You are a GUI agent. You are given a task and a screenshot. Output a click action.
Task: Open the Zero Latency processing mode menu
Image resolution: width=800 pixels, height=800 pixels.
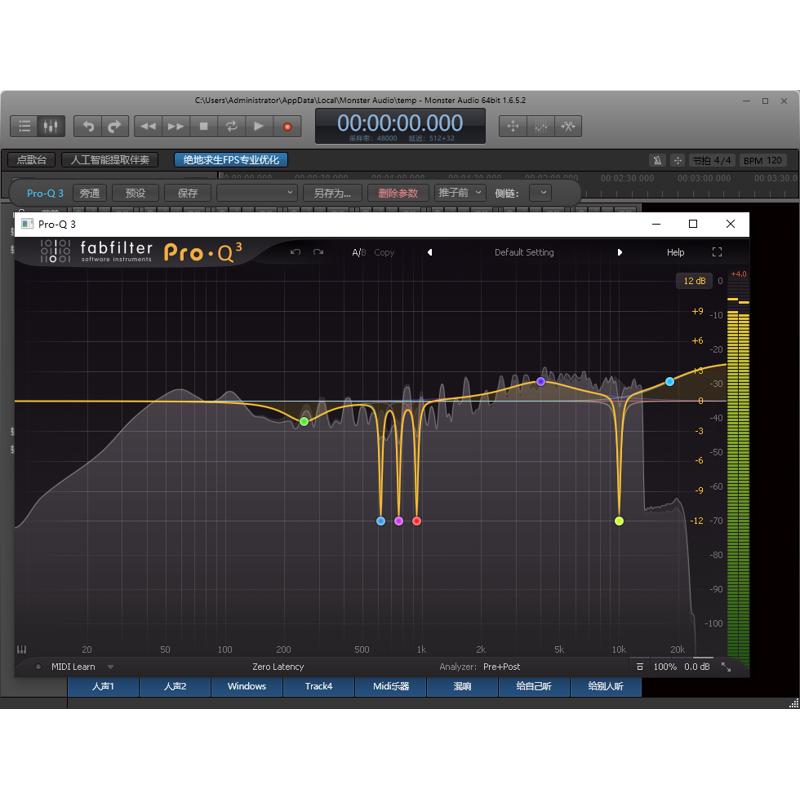click(278, 666)
